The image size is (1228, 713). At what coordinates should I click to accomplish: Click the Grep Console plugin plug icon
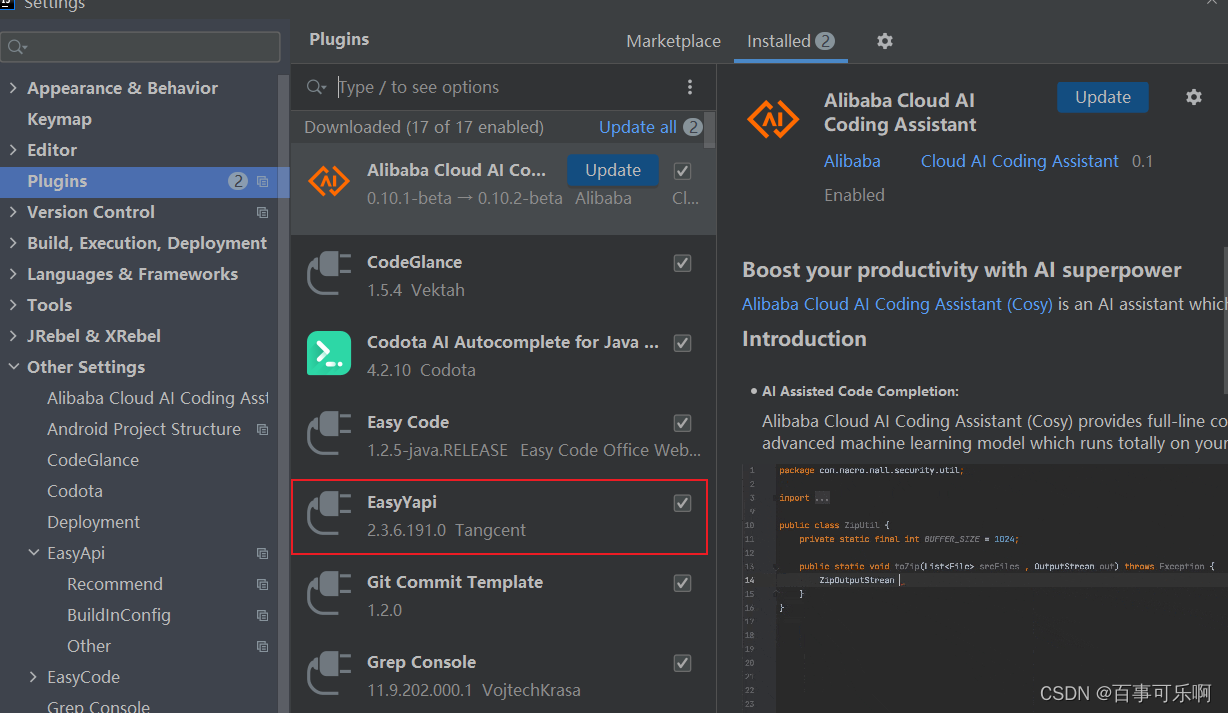[x=329, y=674]
